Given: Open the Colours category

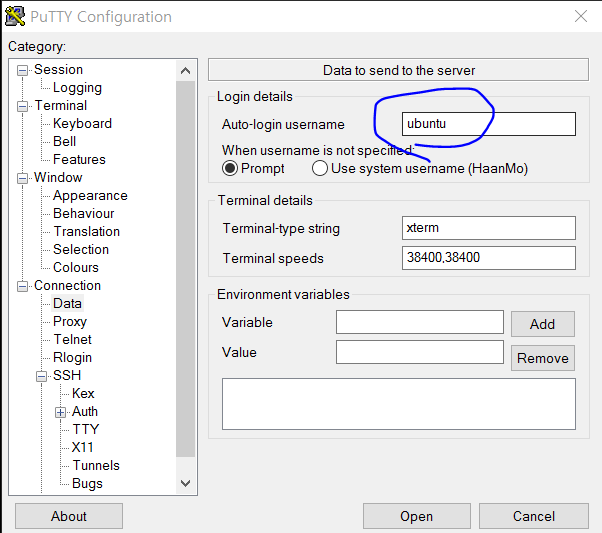Looking at the screenshot, I should pos(76,268).
